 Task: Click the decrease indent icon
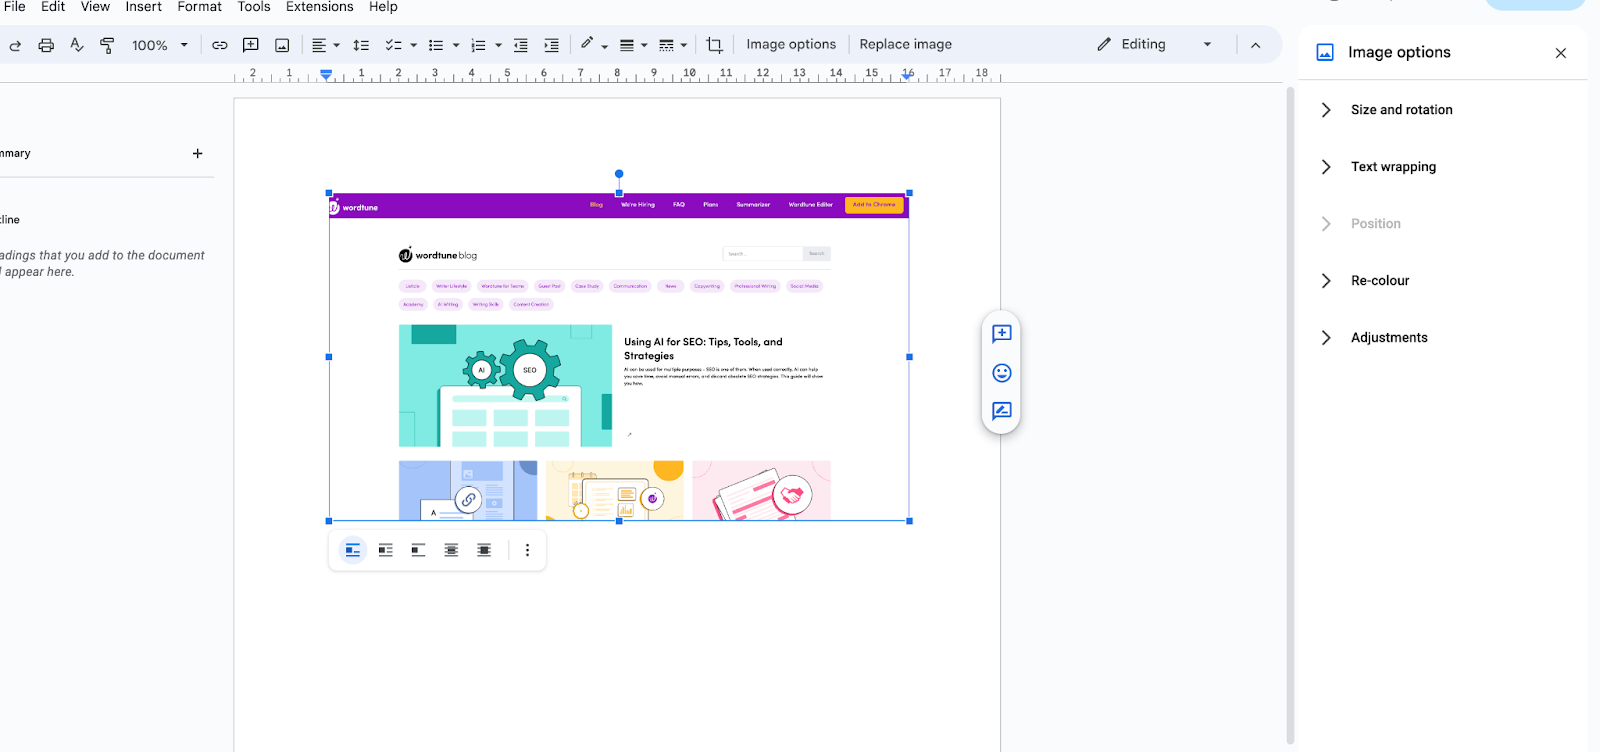coord(521,45)
